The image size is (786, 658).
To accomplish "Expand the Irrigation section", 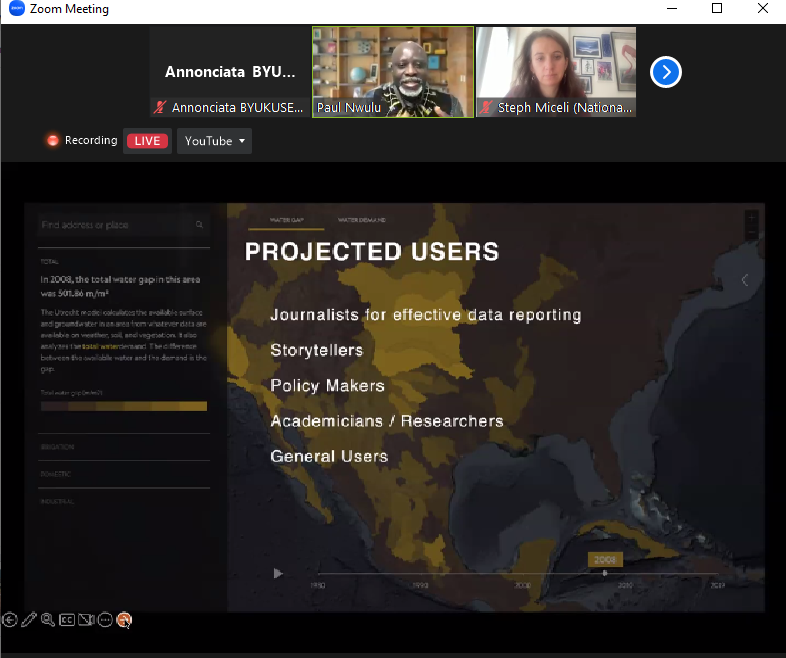I will pos(58,447).
